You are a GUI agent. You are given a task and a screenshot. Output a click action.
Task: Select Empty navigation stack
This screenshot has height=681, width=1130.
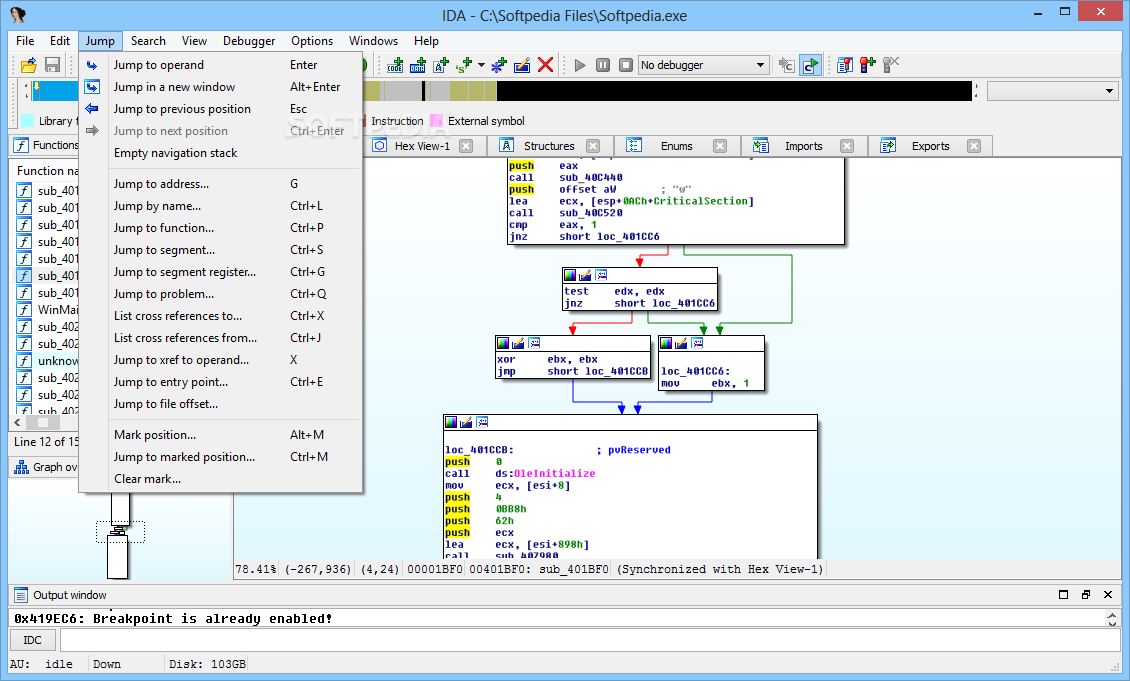pos(221,153)
